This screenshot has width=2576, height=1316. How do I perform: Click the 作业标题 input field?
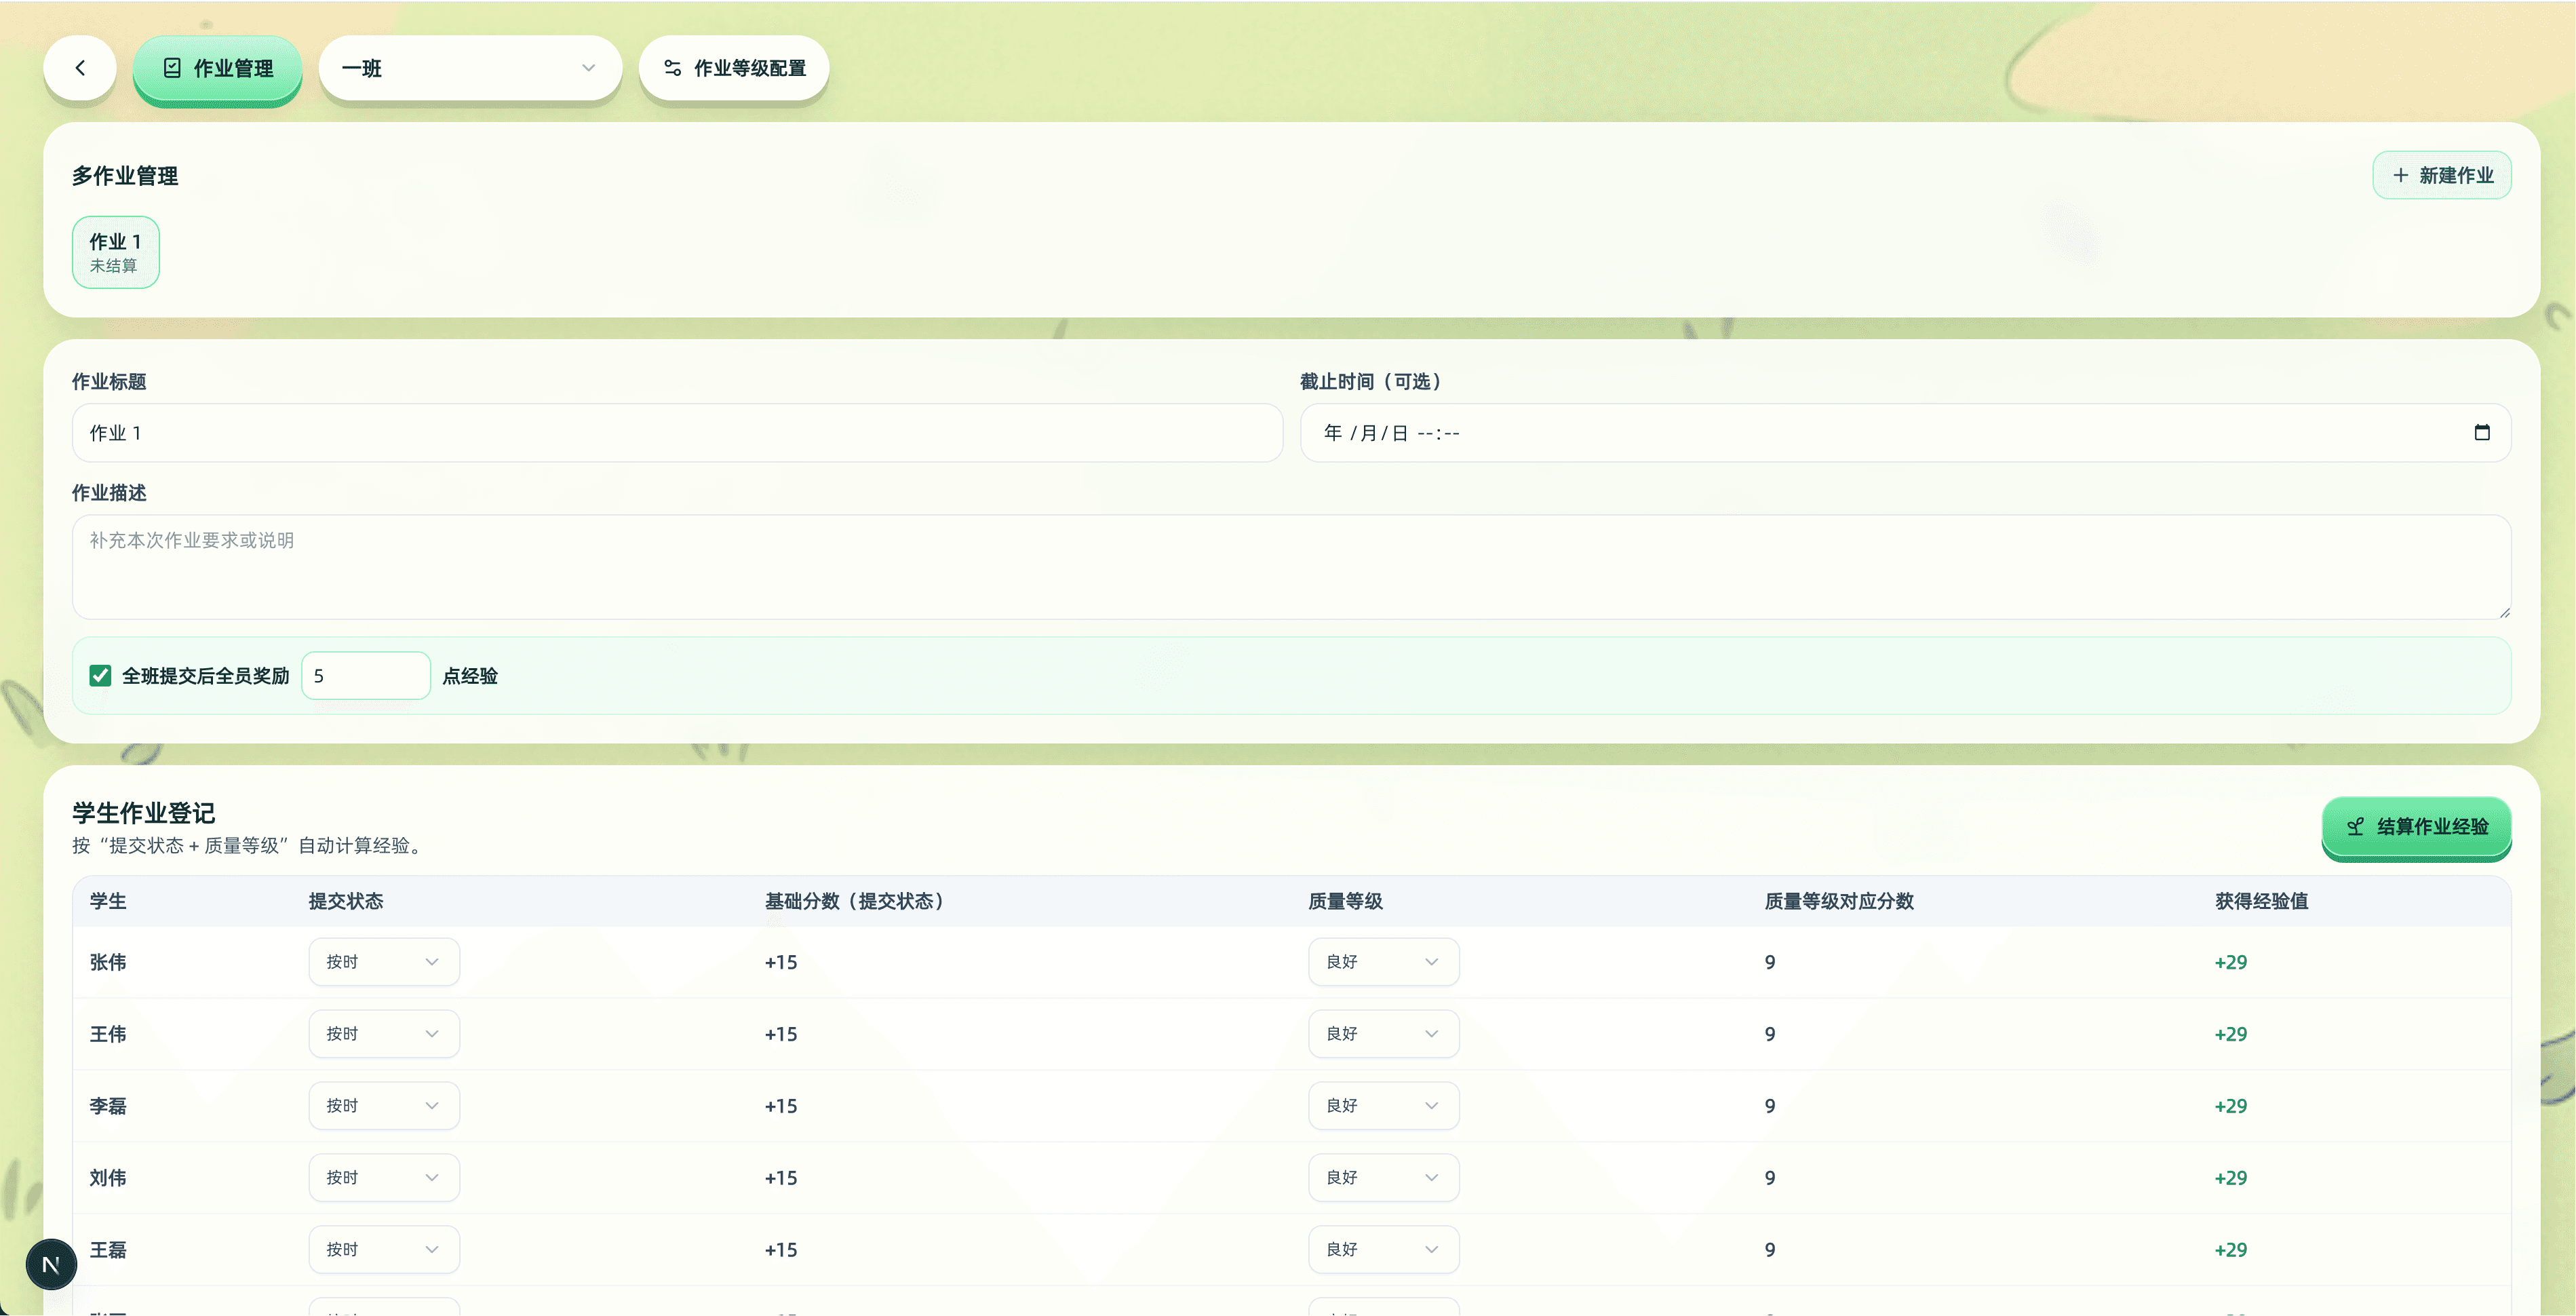coord(677,433)
